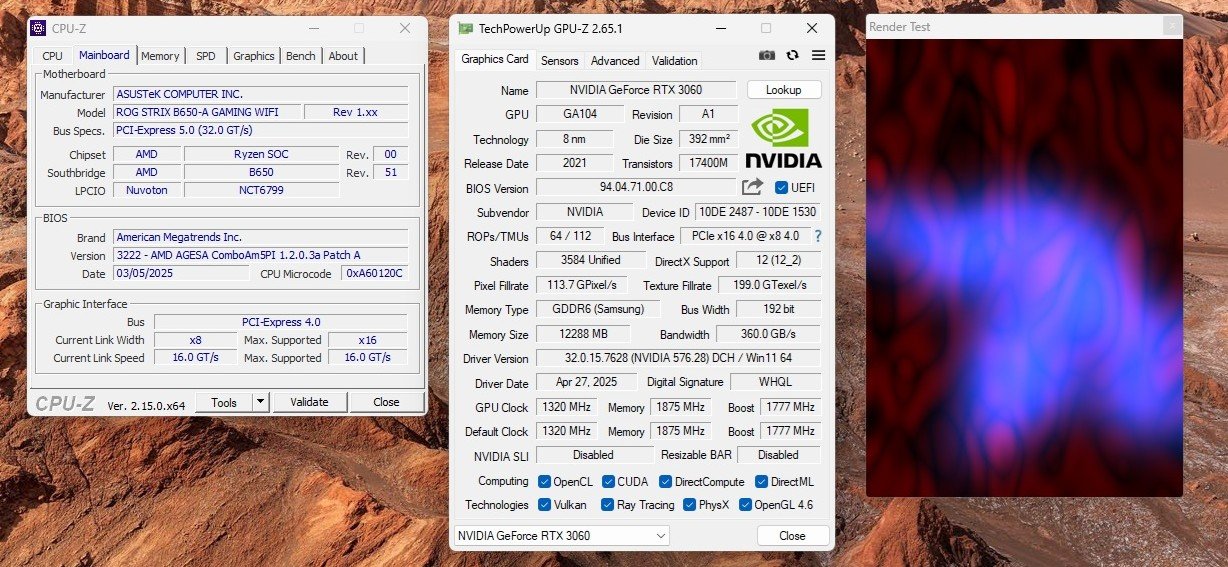The width and height of the screenshot is (1228, 567).
Task: Click the GPU-Z refresh icon
Action: pyautogui.click(x=793, y=56)
